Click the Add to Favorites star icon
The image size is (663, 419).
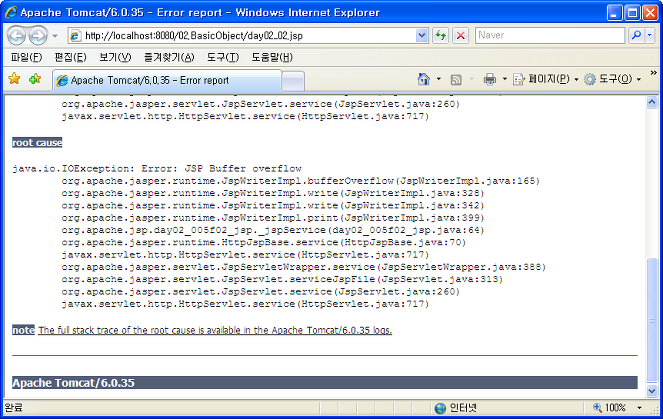click(35, 78)
